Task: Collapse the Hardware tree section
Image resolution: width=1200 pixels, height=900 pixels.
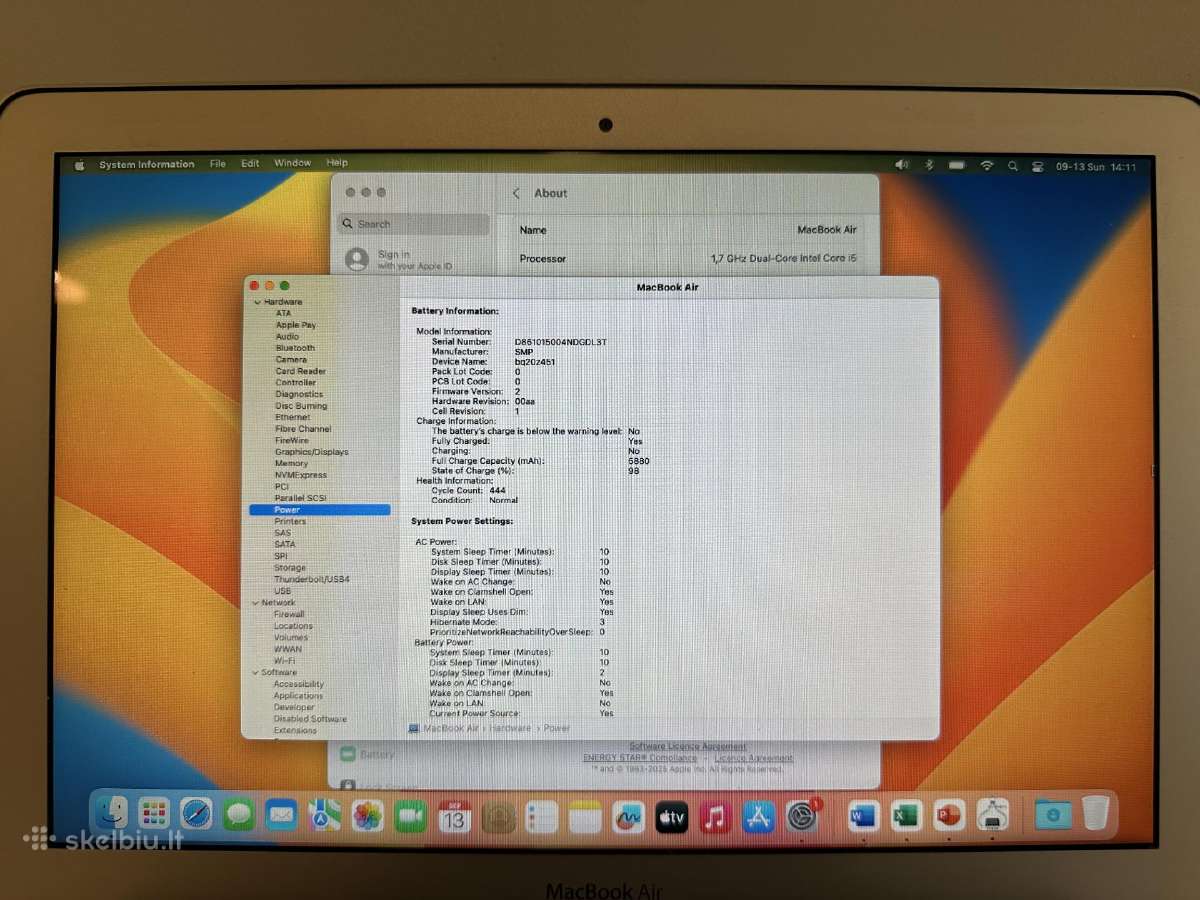Action: pyautogui.click(x=257, y=302)
